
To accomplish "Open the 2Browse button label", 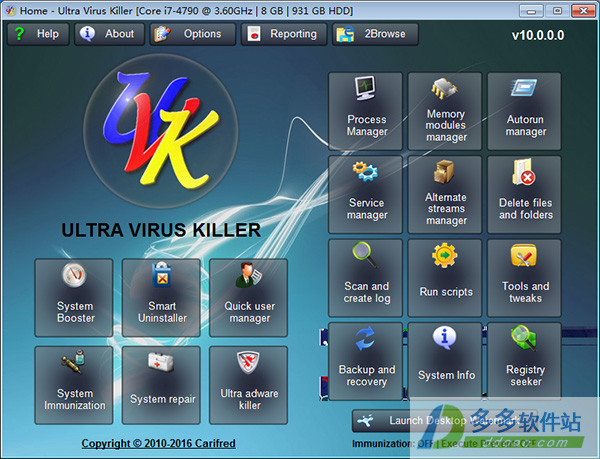I will coord(385,34).
